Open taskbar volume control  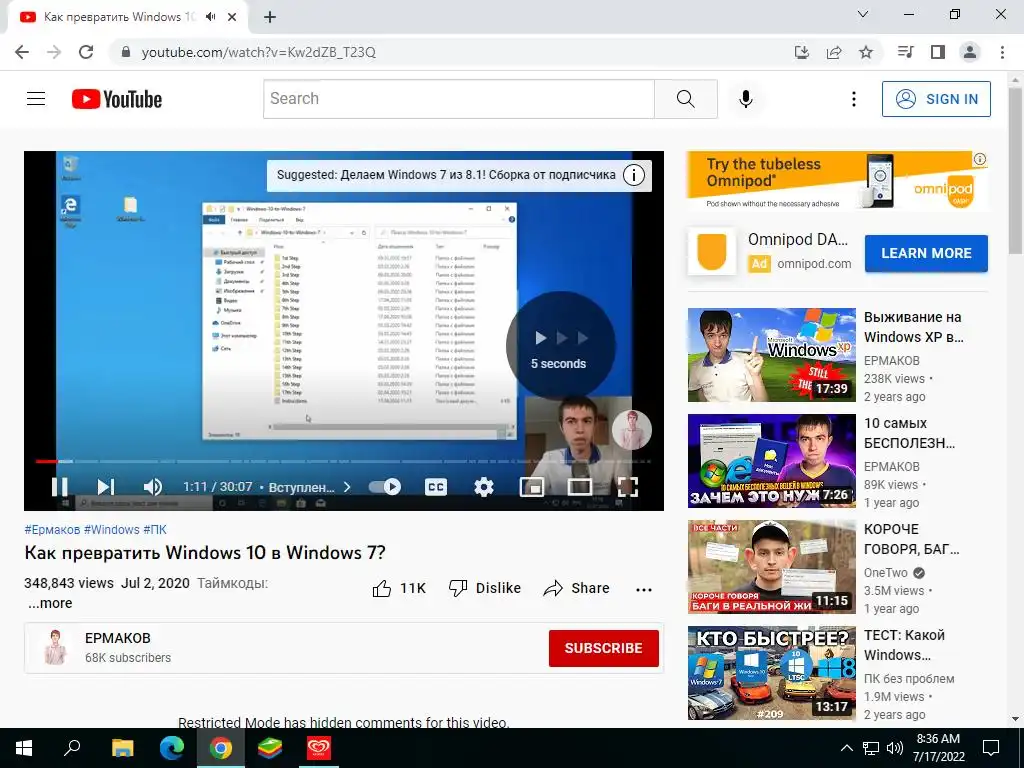(895, 748)
